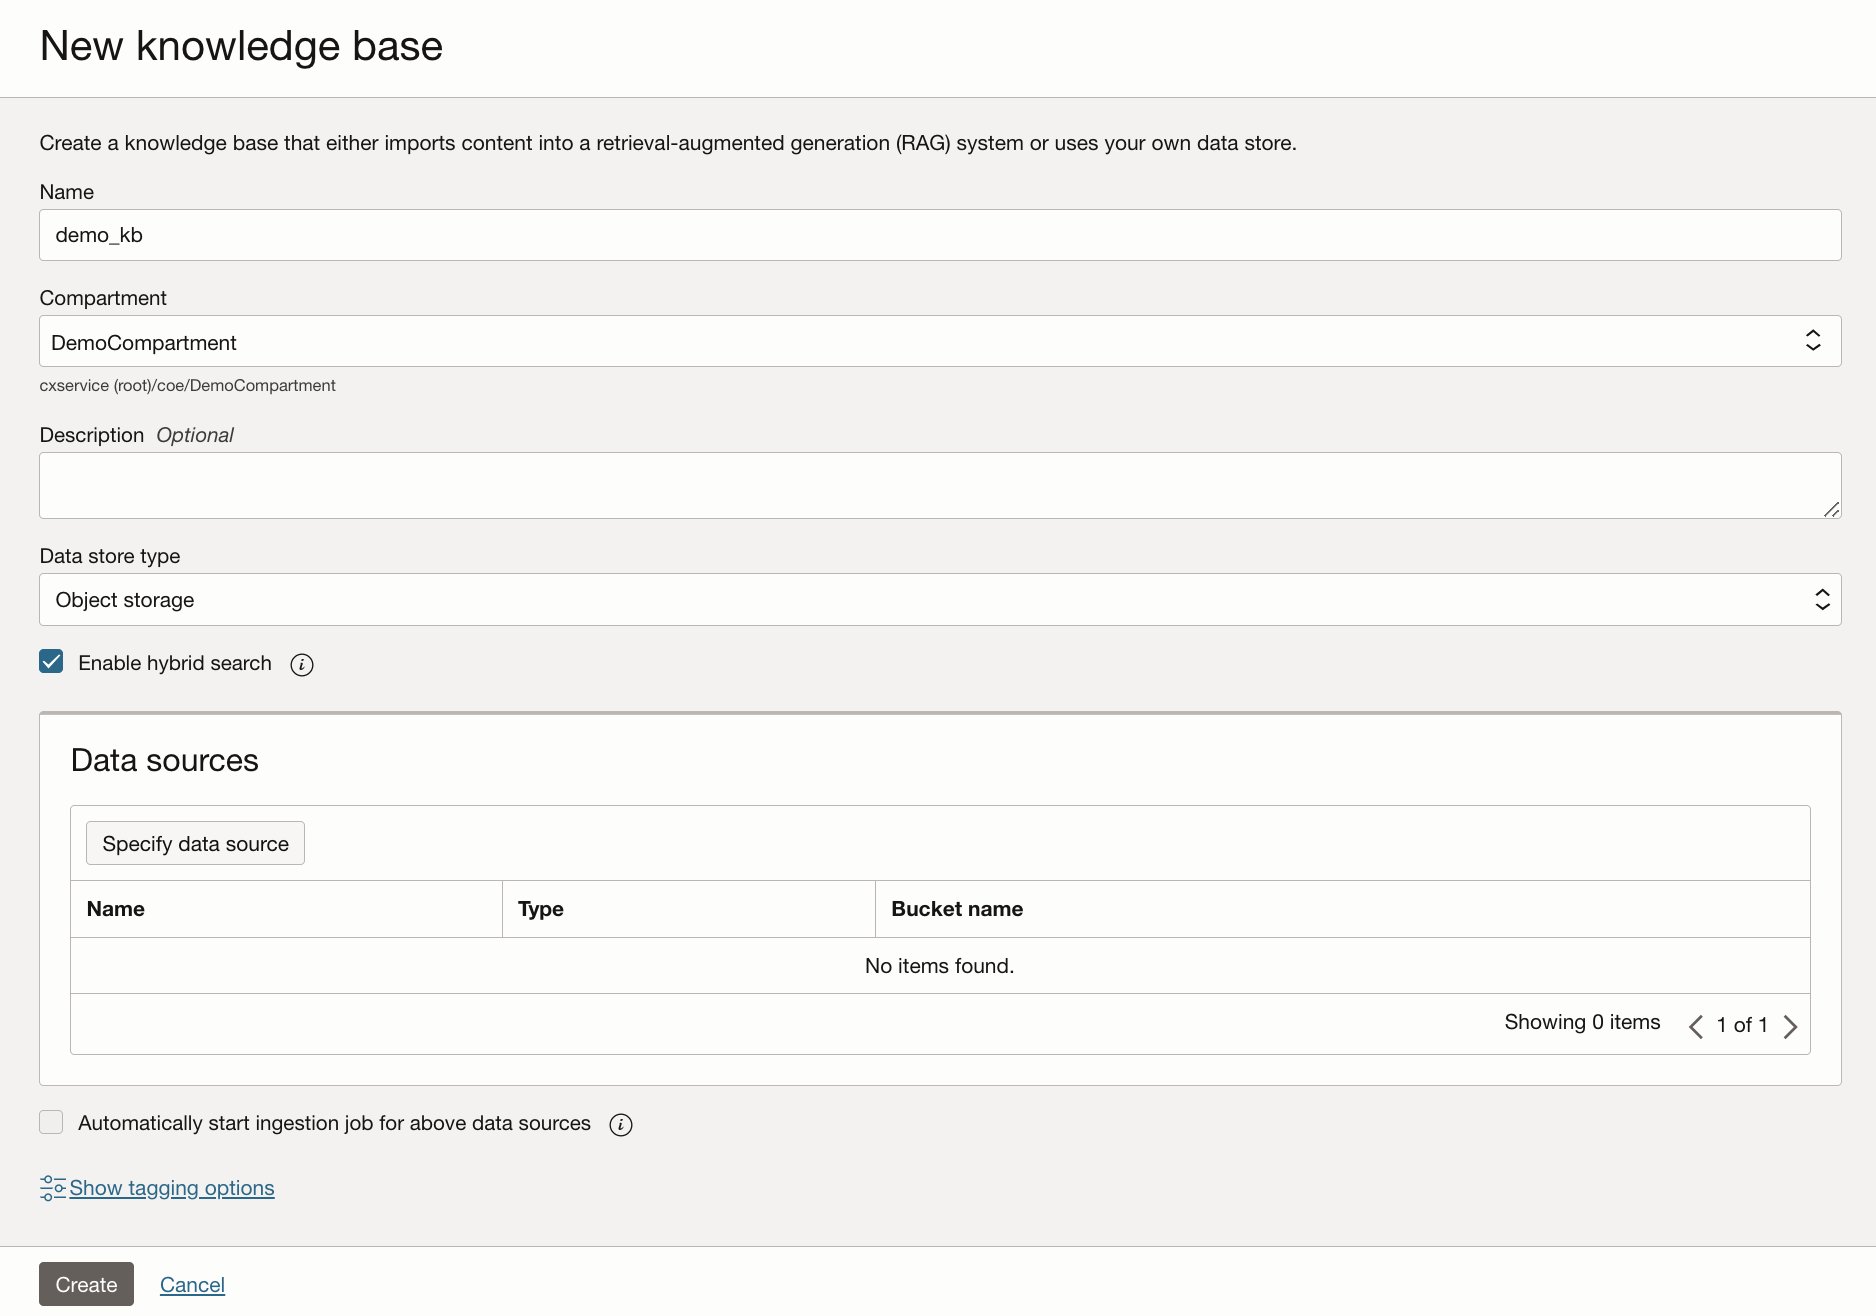Click the Cancel link
Viewport: 1876px width, 1316px height.
(x=192, y=1285)
